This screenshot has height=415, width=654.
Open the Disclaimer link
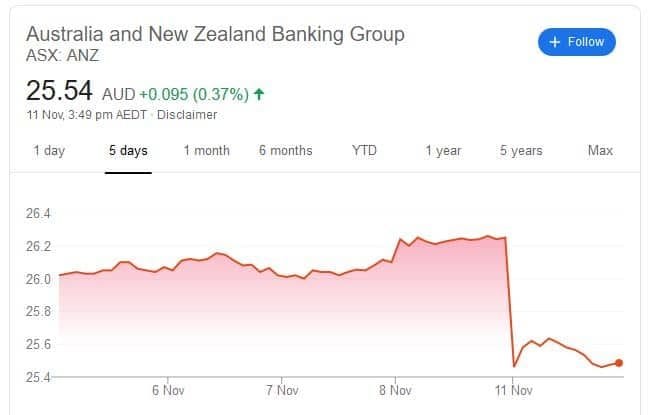coord(187,115)
